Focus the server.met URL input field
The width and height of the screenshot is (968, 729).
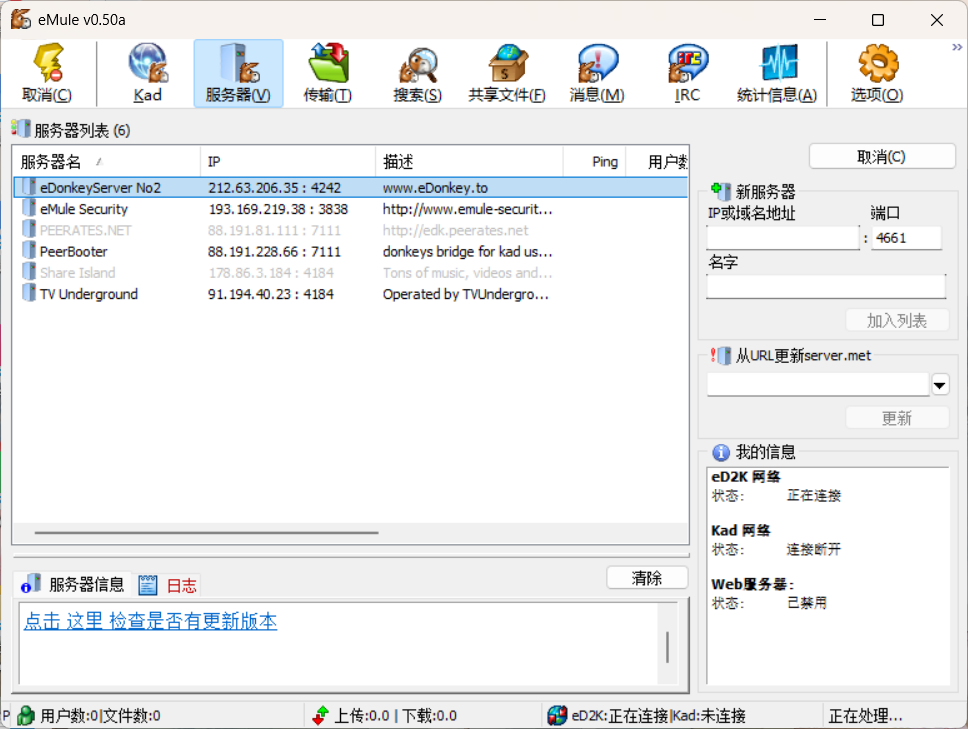tap(818, 385)
